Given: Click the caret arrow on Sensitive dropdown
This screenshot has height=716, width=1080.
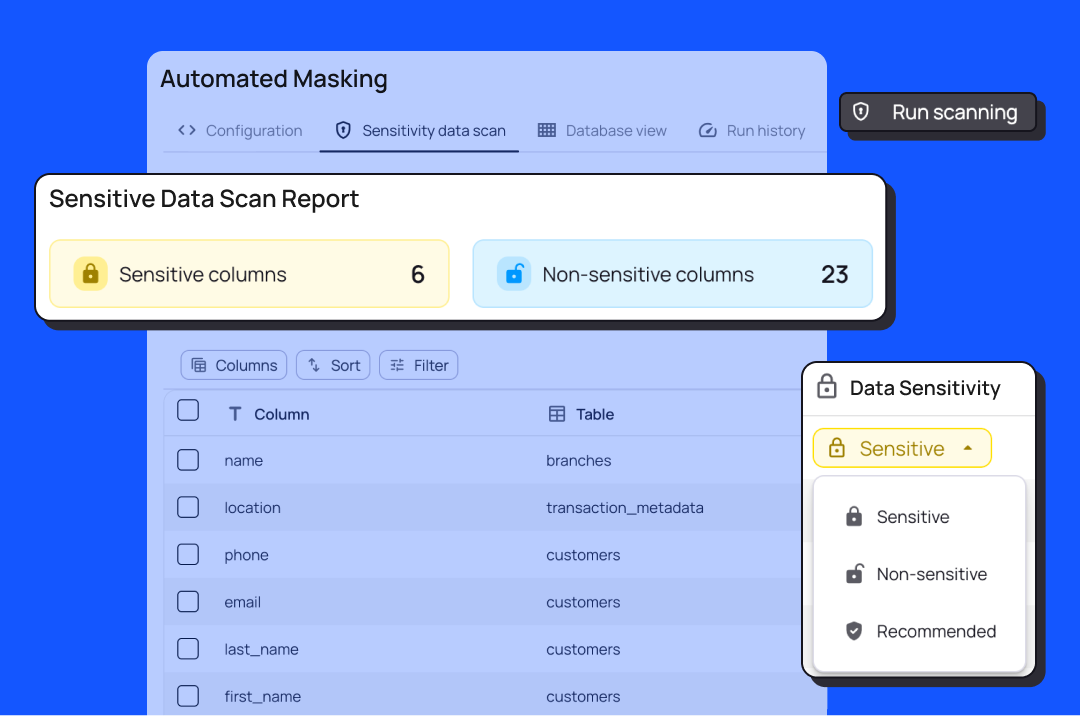Looking at the screenshot, I should pos(968,448).
